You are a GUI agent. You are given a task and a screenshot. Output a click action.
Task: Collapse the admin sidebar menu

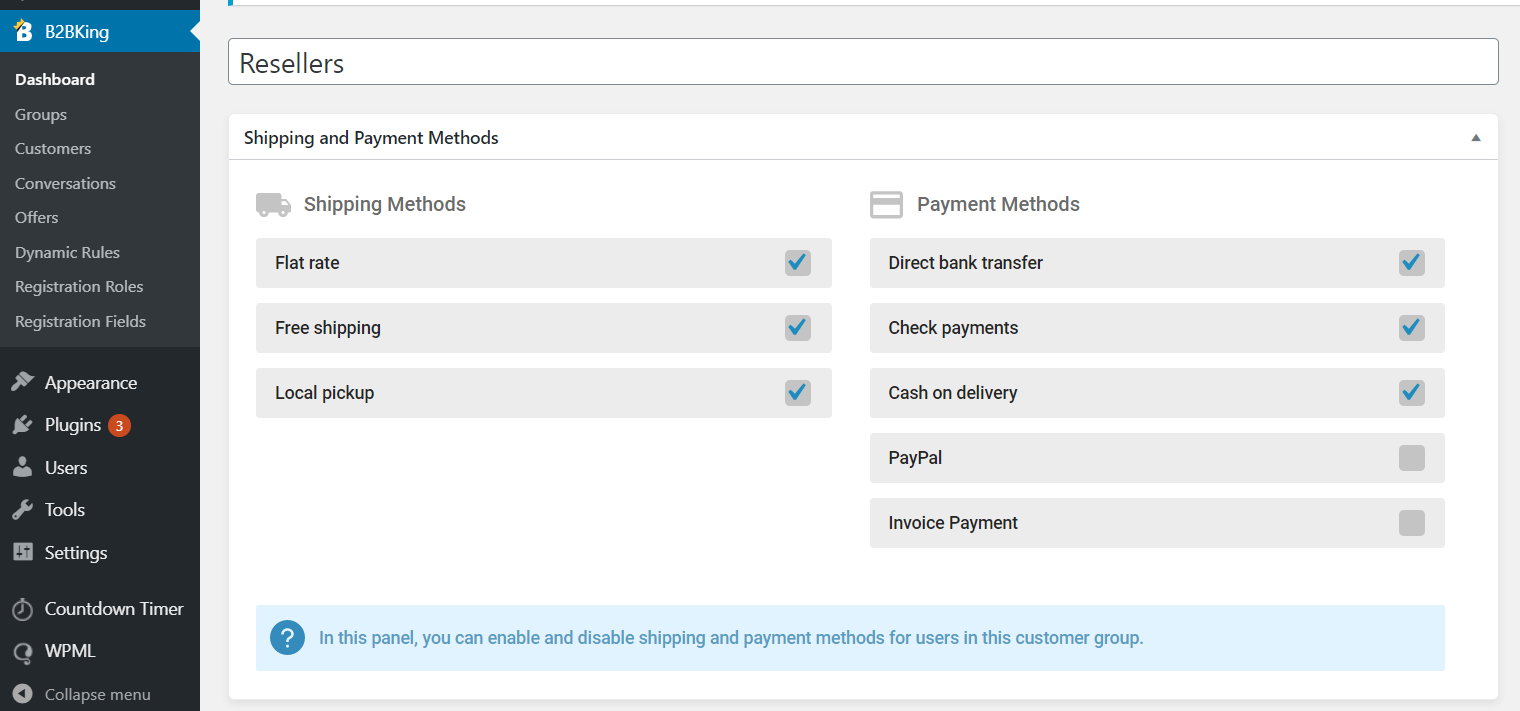point(24,693)
